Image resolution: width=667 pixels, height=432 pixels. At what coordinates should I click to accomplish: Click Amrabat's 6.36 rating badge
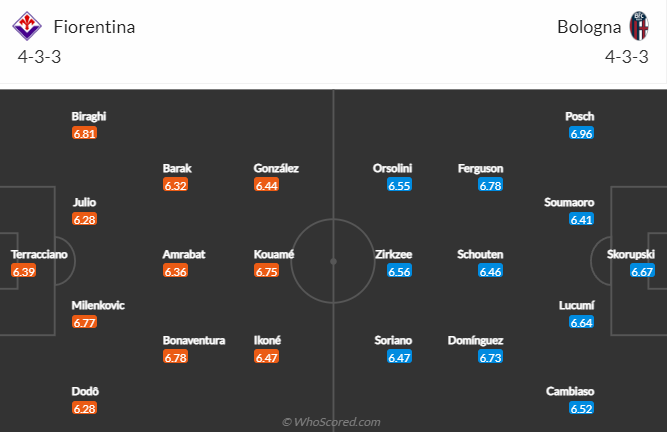(x=175, y=271)
